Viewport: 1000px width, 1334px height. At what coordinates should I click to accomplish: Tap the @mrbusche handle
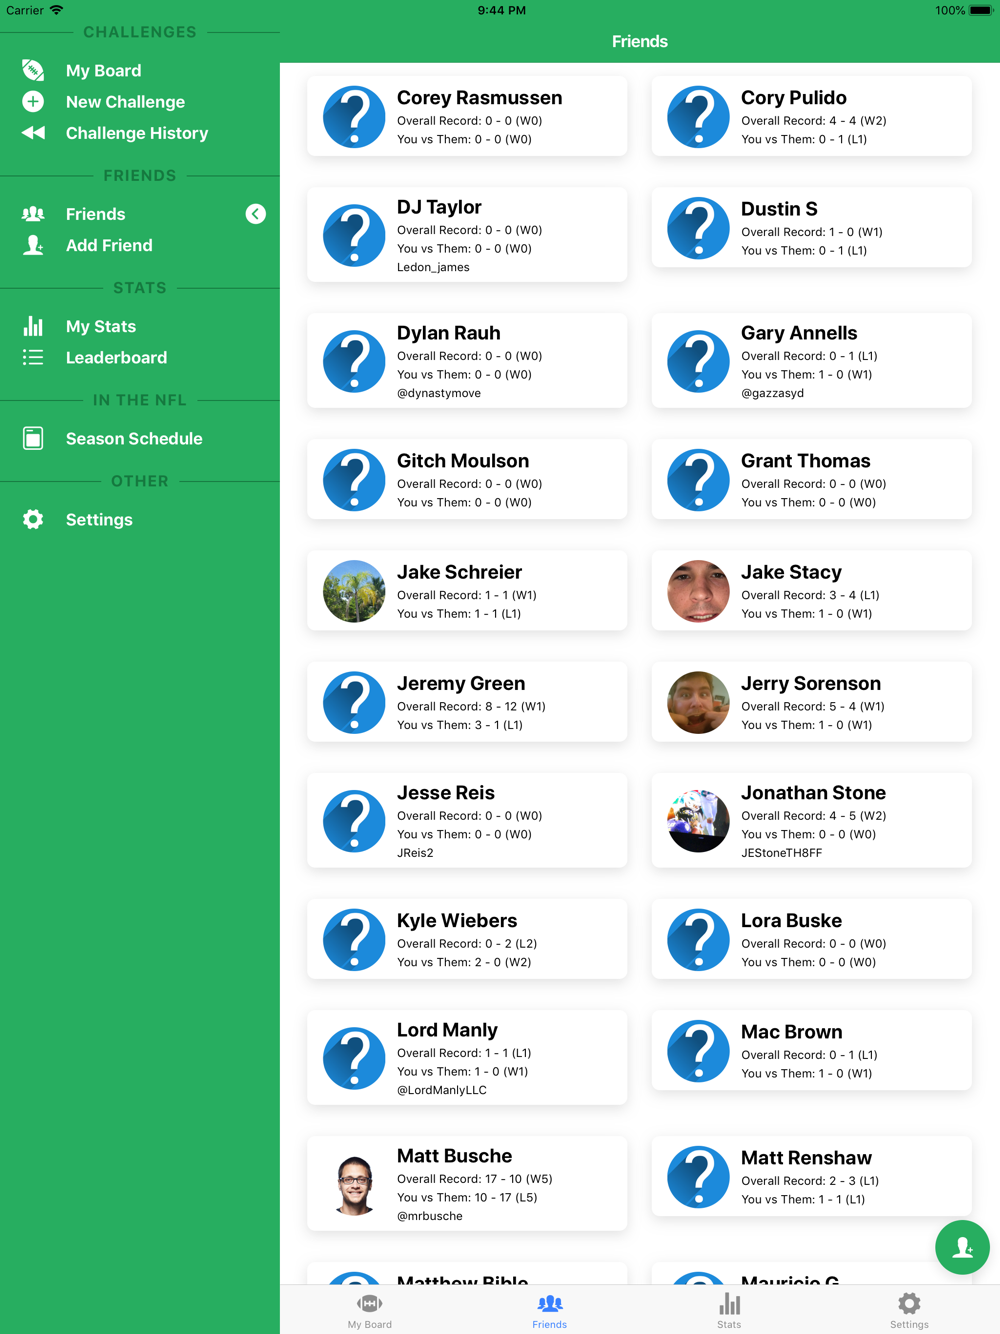[430, 1216]
